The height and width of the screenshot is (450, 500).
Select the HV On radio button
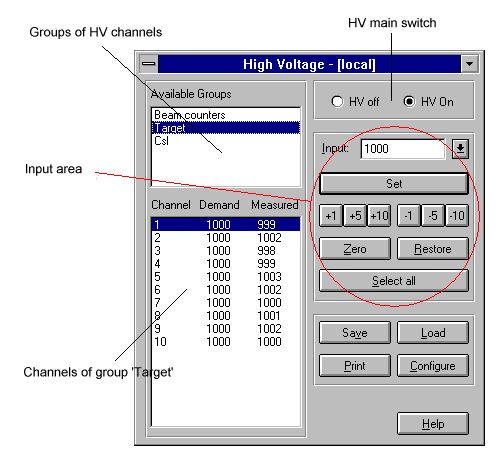[409, 101]
